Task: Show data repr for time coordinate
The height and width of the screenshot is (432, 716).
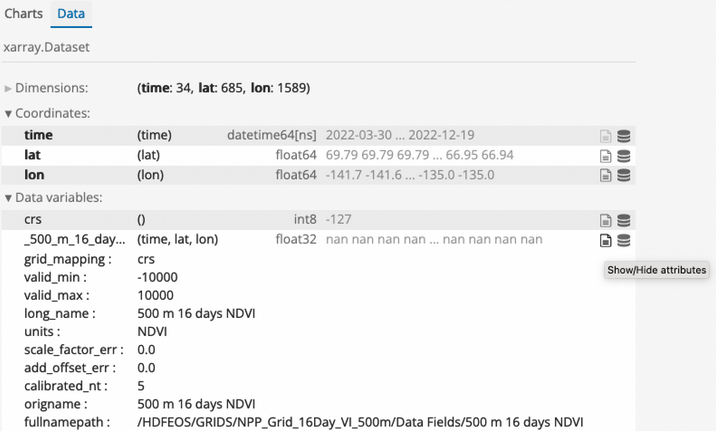Action: (x=624, y=136)
